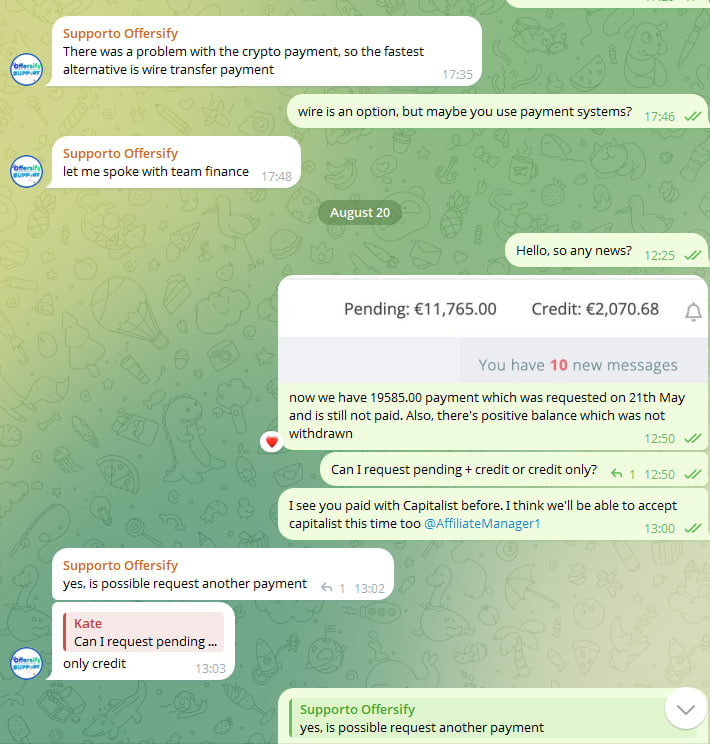Click the August 20 date badge
Image resolution: width=710 pixels, height=752 pixels.
point(360,212)
